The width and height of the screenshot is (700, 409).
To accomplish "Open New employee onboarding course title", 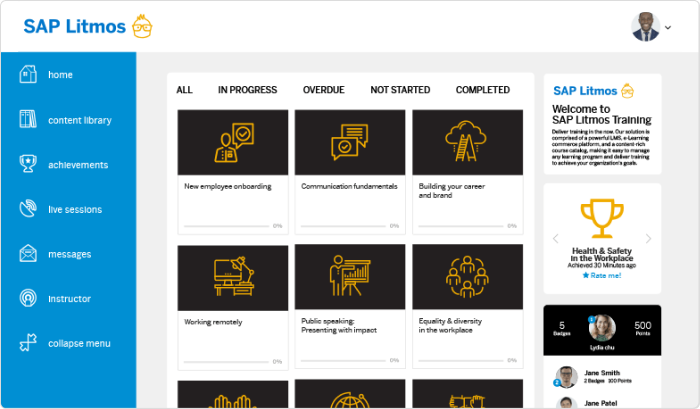I will [x=228, y=186].
